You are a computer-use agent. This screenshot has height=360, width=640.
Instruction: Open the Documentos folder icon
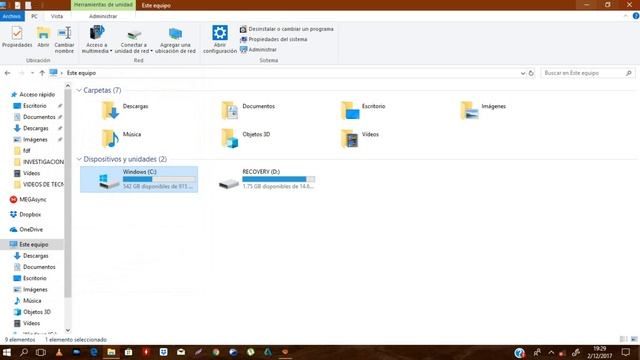pyautogui.click(x=229, y=110)
